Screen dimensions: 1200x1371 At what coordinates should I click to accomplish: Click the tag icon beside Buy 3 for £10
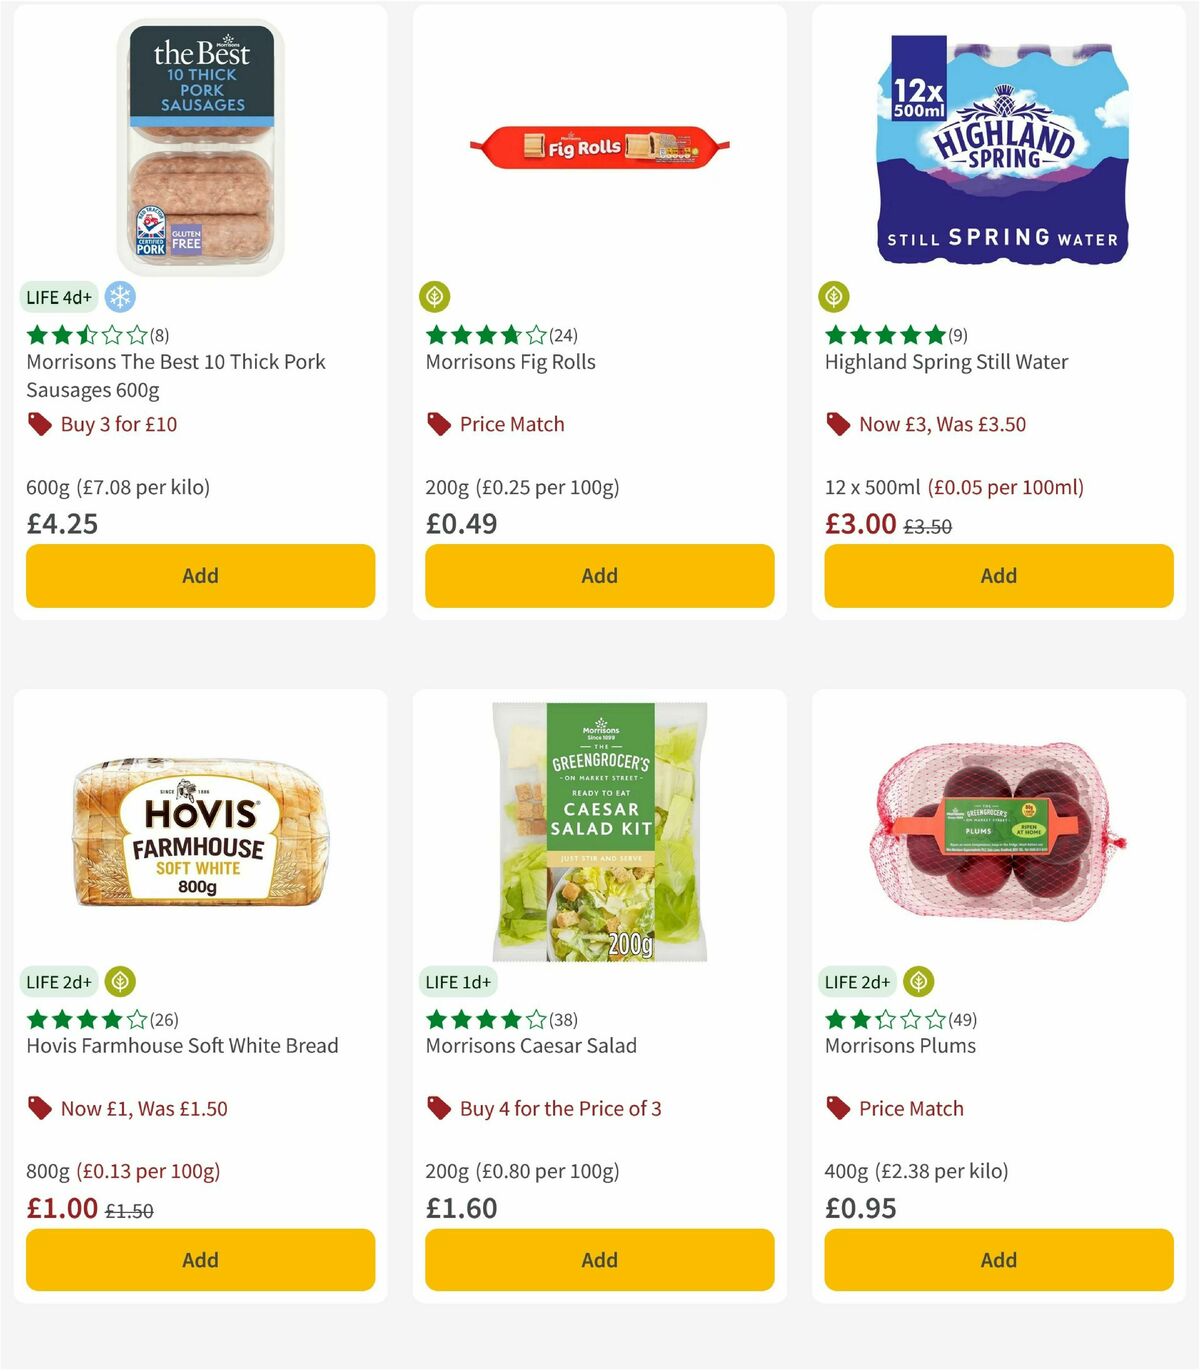(39, 424)
